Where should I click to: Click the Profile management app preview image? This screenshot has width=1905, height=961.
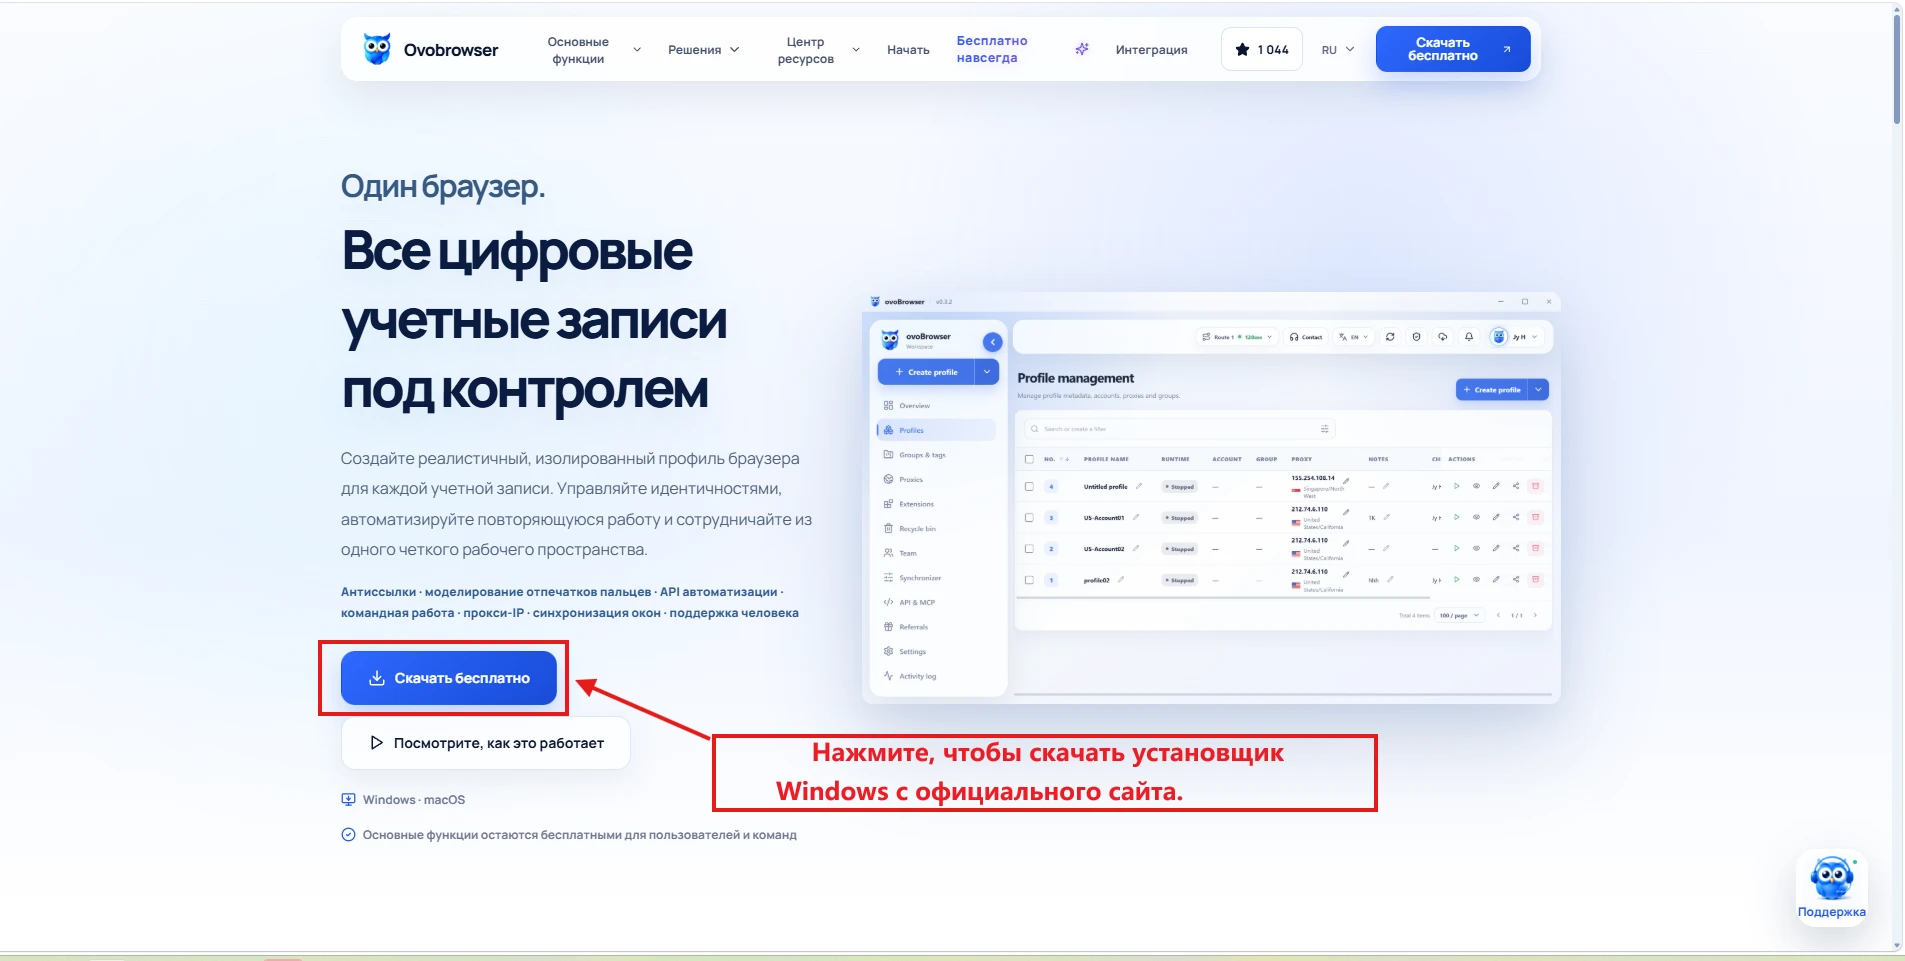pos(1211,498)
